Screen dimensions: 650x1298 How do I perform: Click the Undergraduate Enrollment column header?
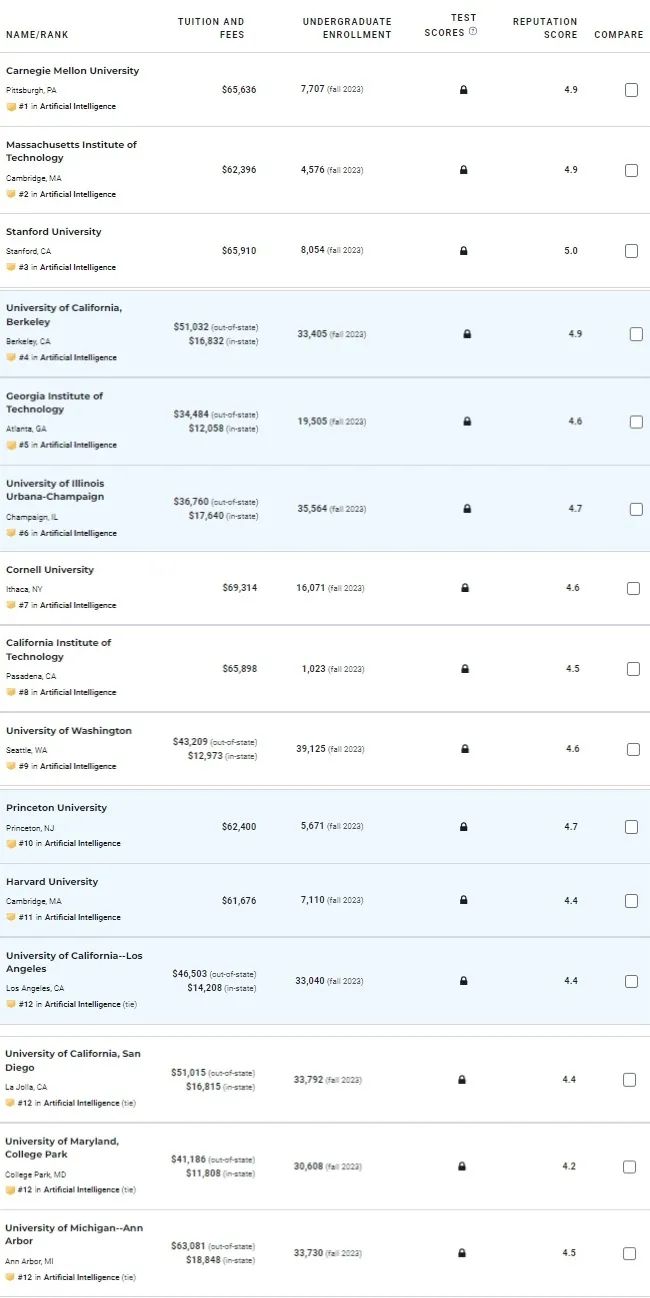tap(347, 28)
